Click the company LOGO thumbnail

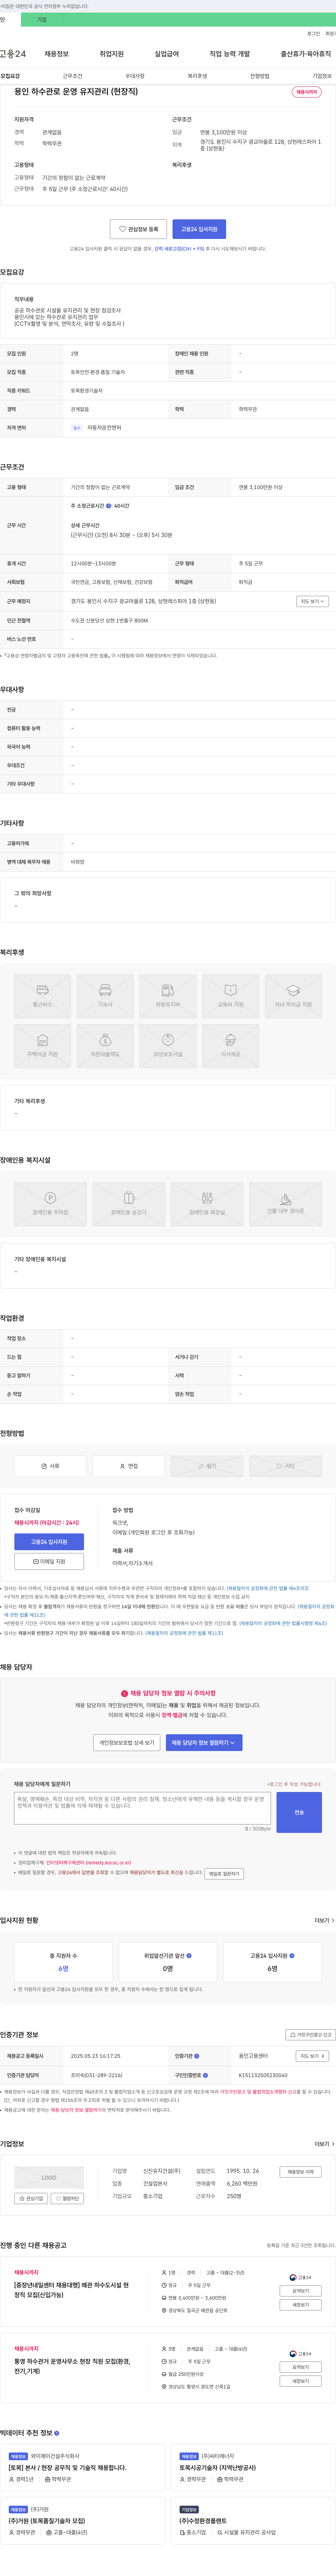[x=49, y=2177]
